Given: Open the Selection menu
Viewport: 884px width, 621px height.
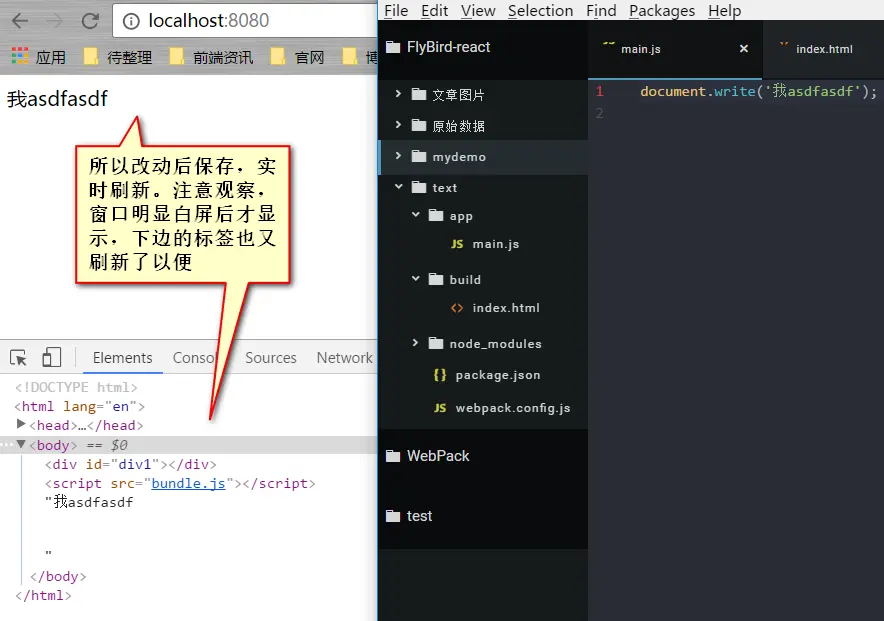Looking at the screenshot, I should [540, 11].
